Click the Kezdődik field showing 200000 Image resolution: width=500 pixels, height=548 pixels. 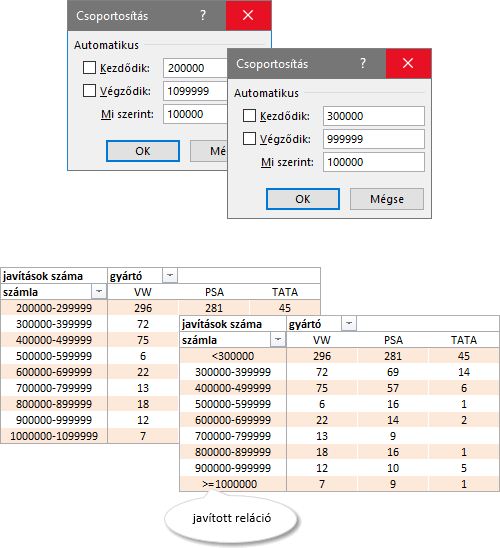click(195, 68)
